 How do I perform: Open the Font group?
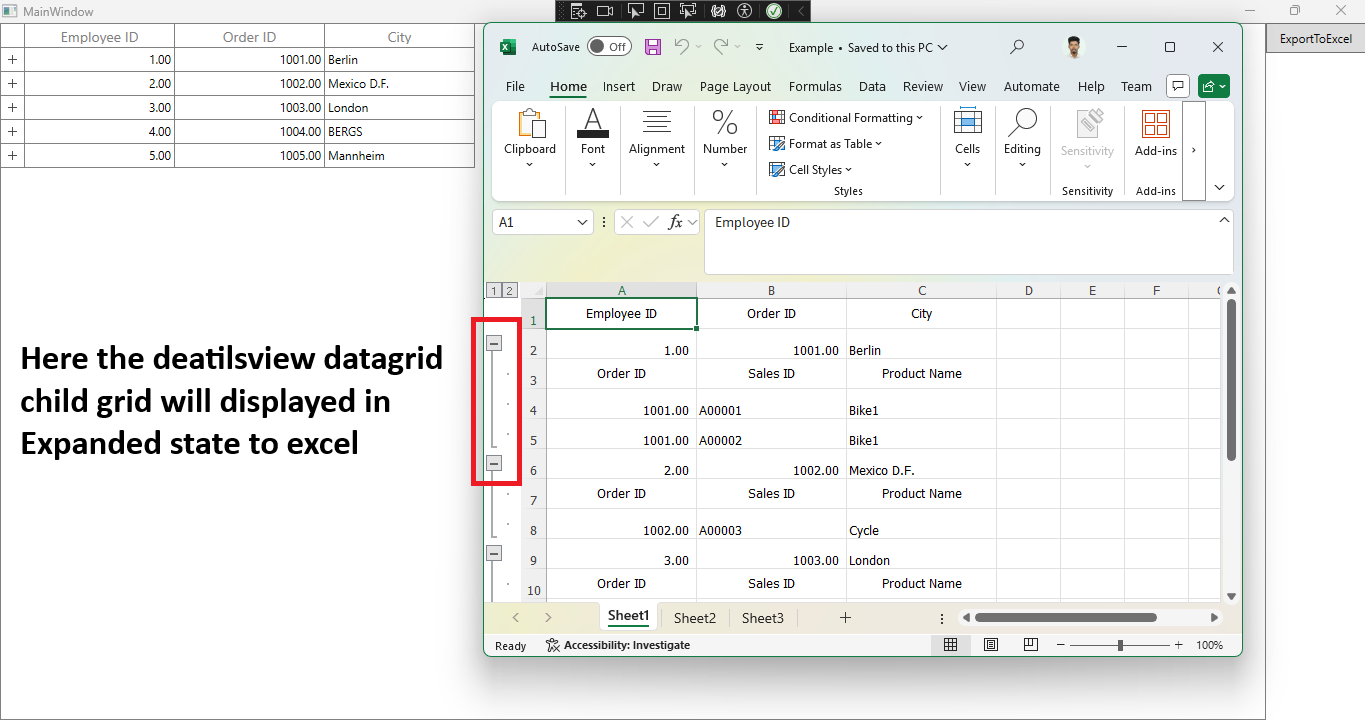click(593, 139)
